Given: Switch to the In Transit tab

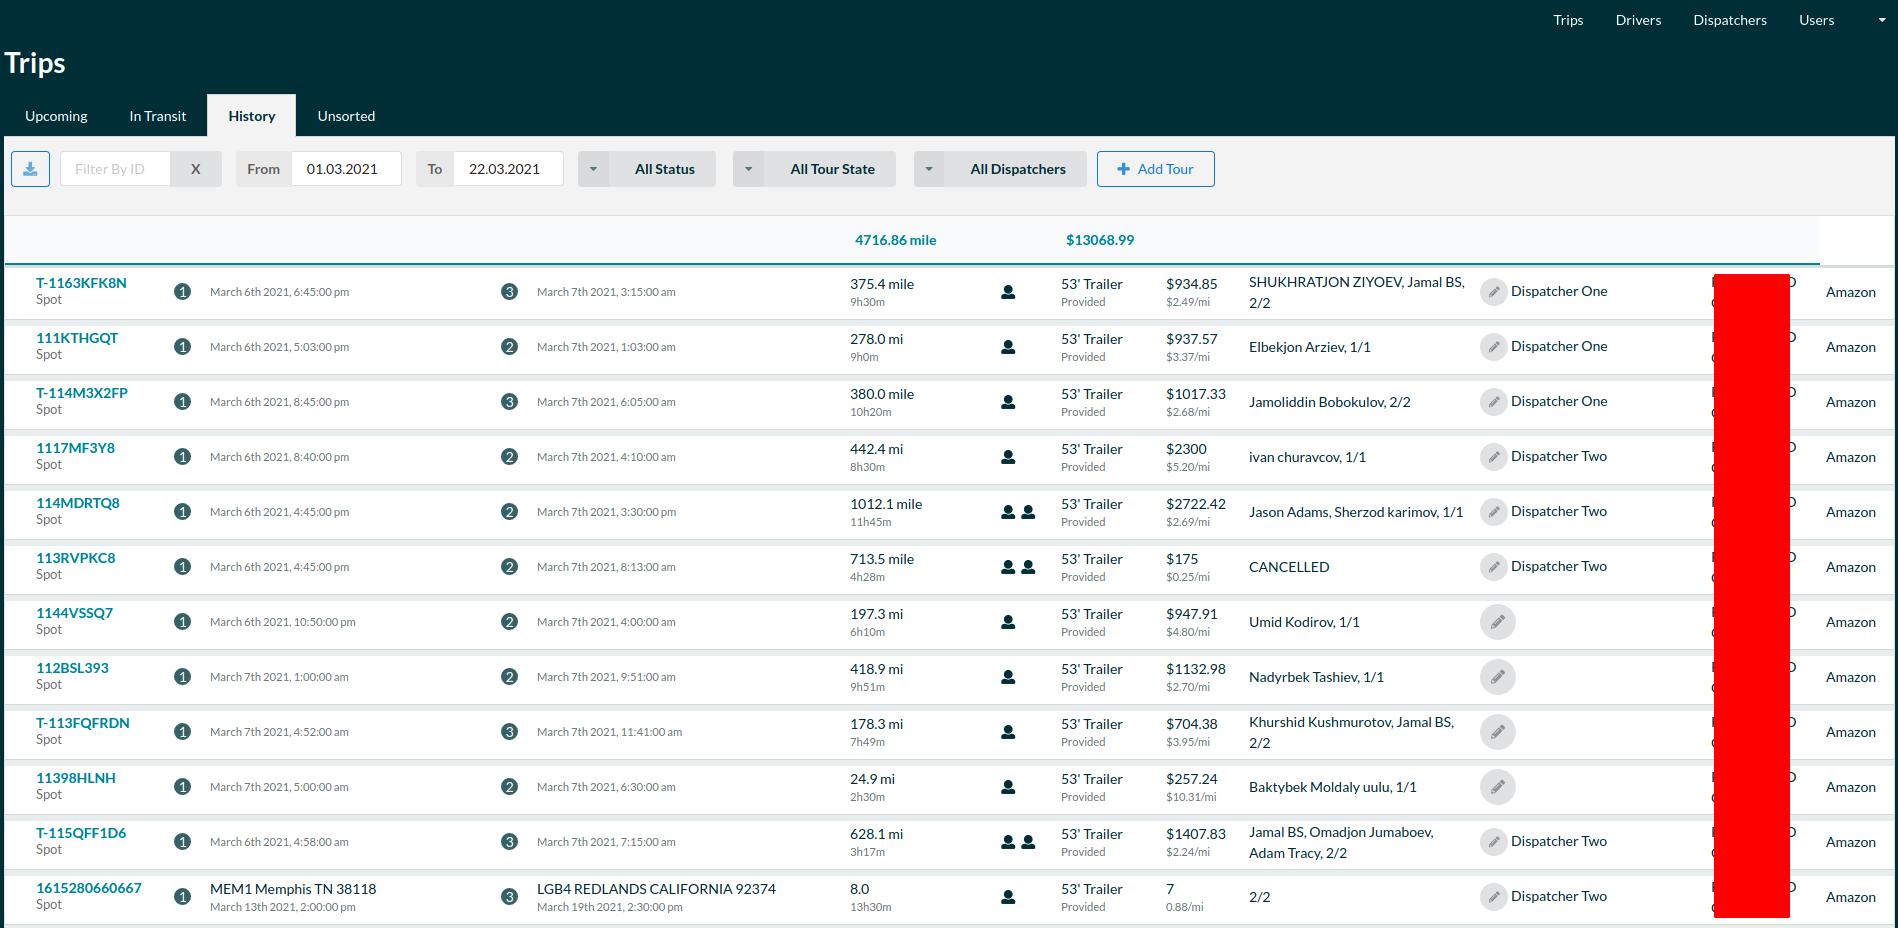Looking at the screenshot, I should [157, 116].
